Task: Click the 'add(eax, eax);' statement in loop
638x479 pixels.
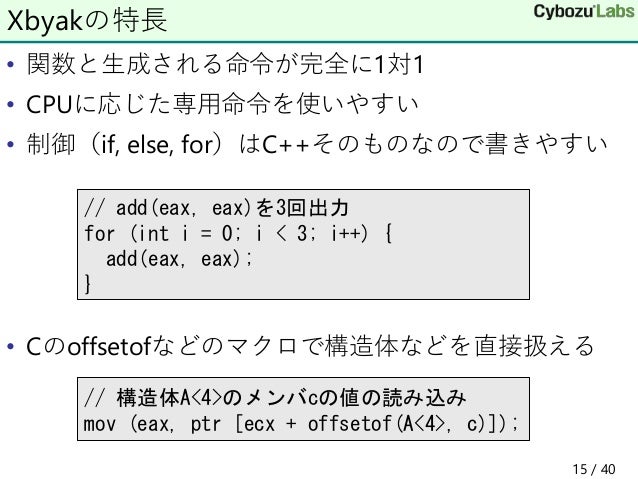Action: click(179, 259)
